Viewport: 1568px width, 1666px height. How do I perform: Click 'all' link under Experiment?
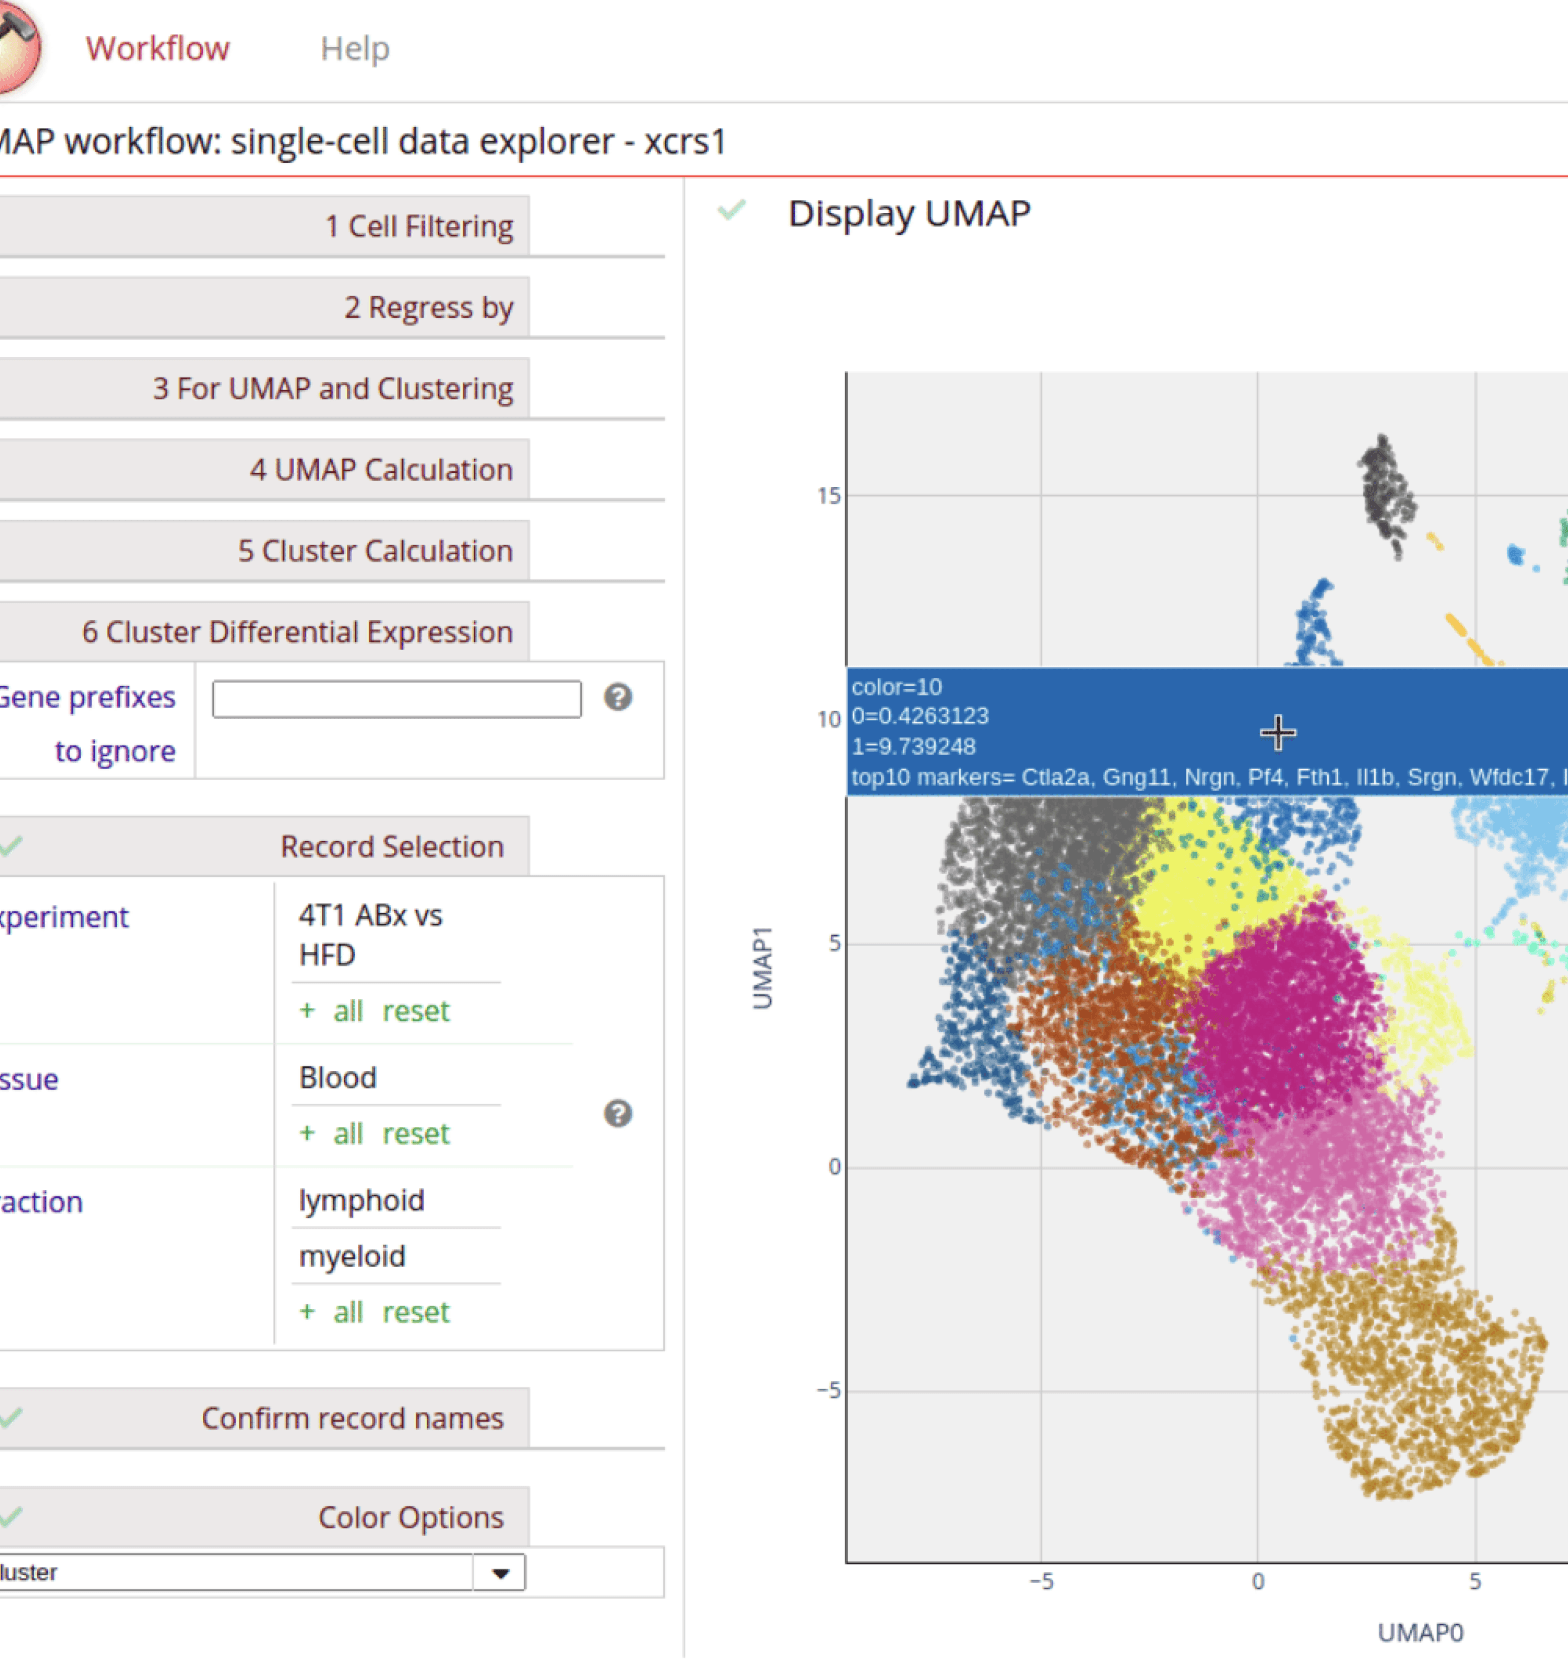pyautogui.click(x=348, y=1011)
